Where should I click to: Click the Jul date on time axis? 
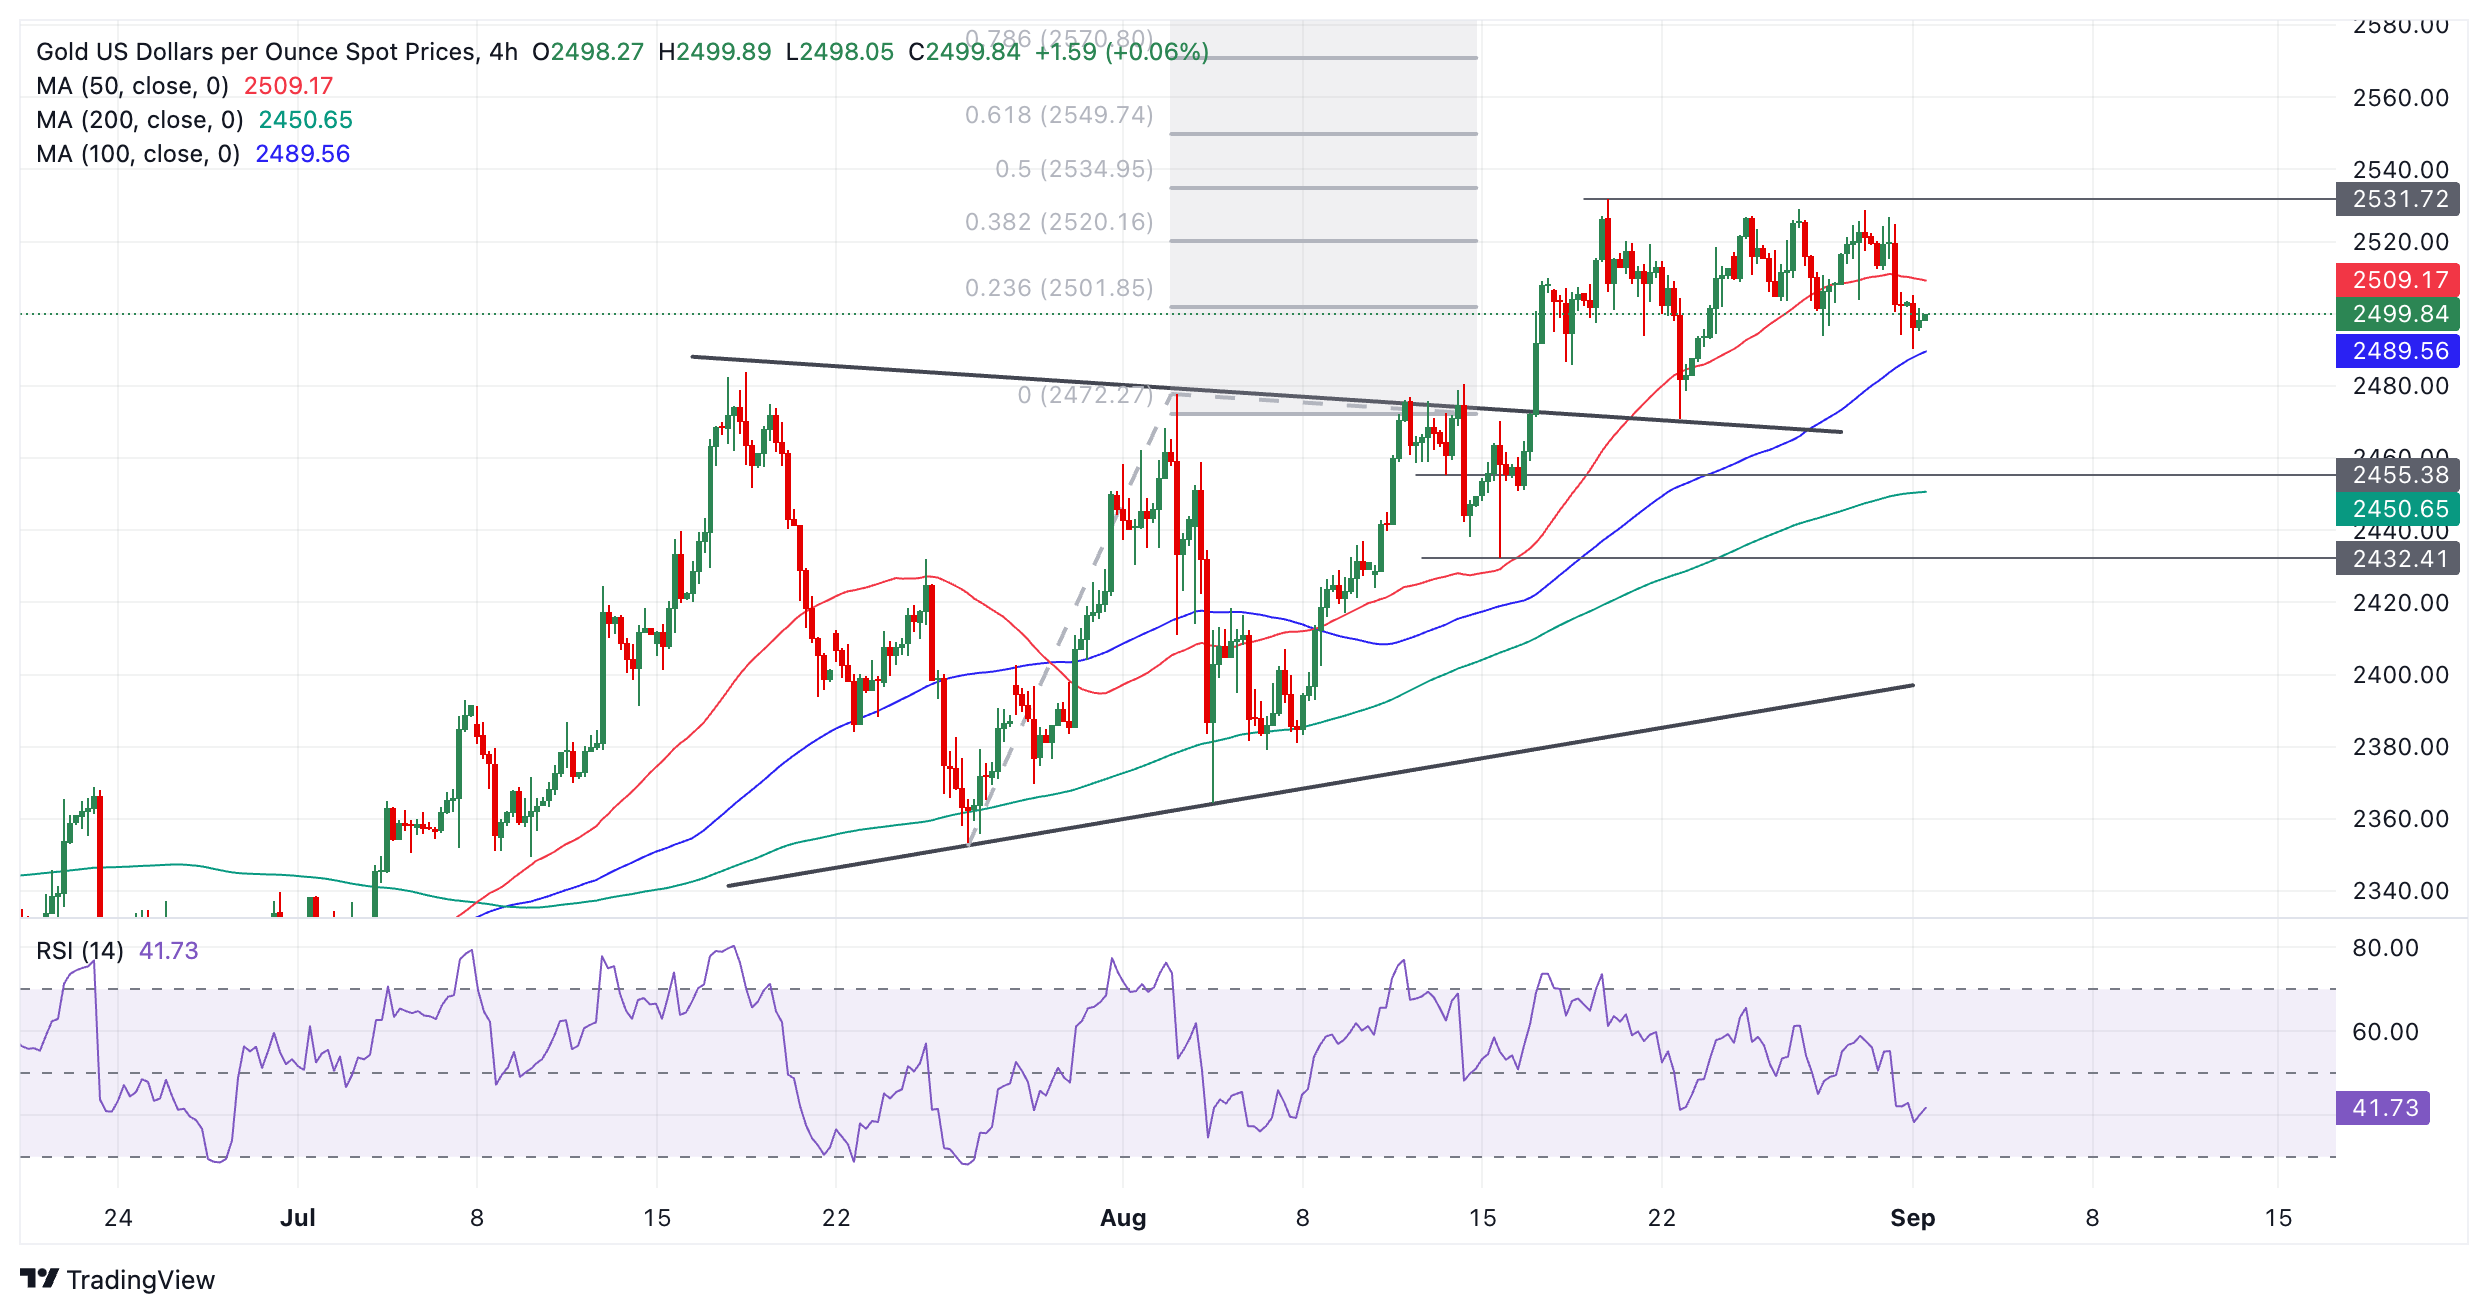point(297,1218)
